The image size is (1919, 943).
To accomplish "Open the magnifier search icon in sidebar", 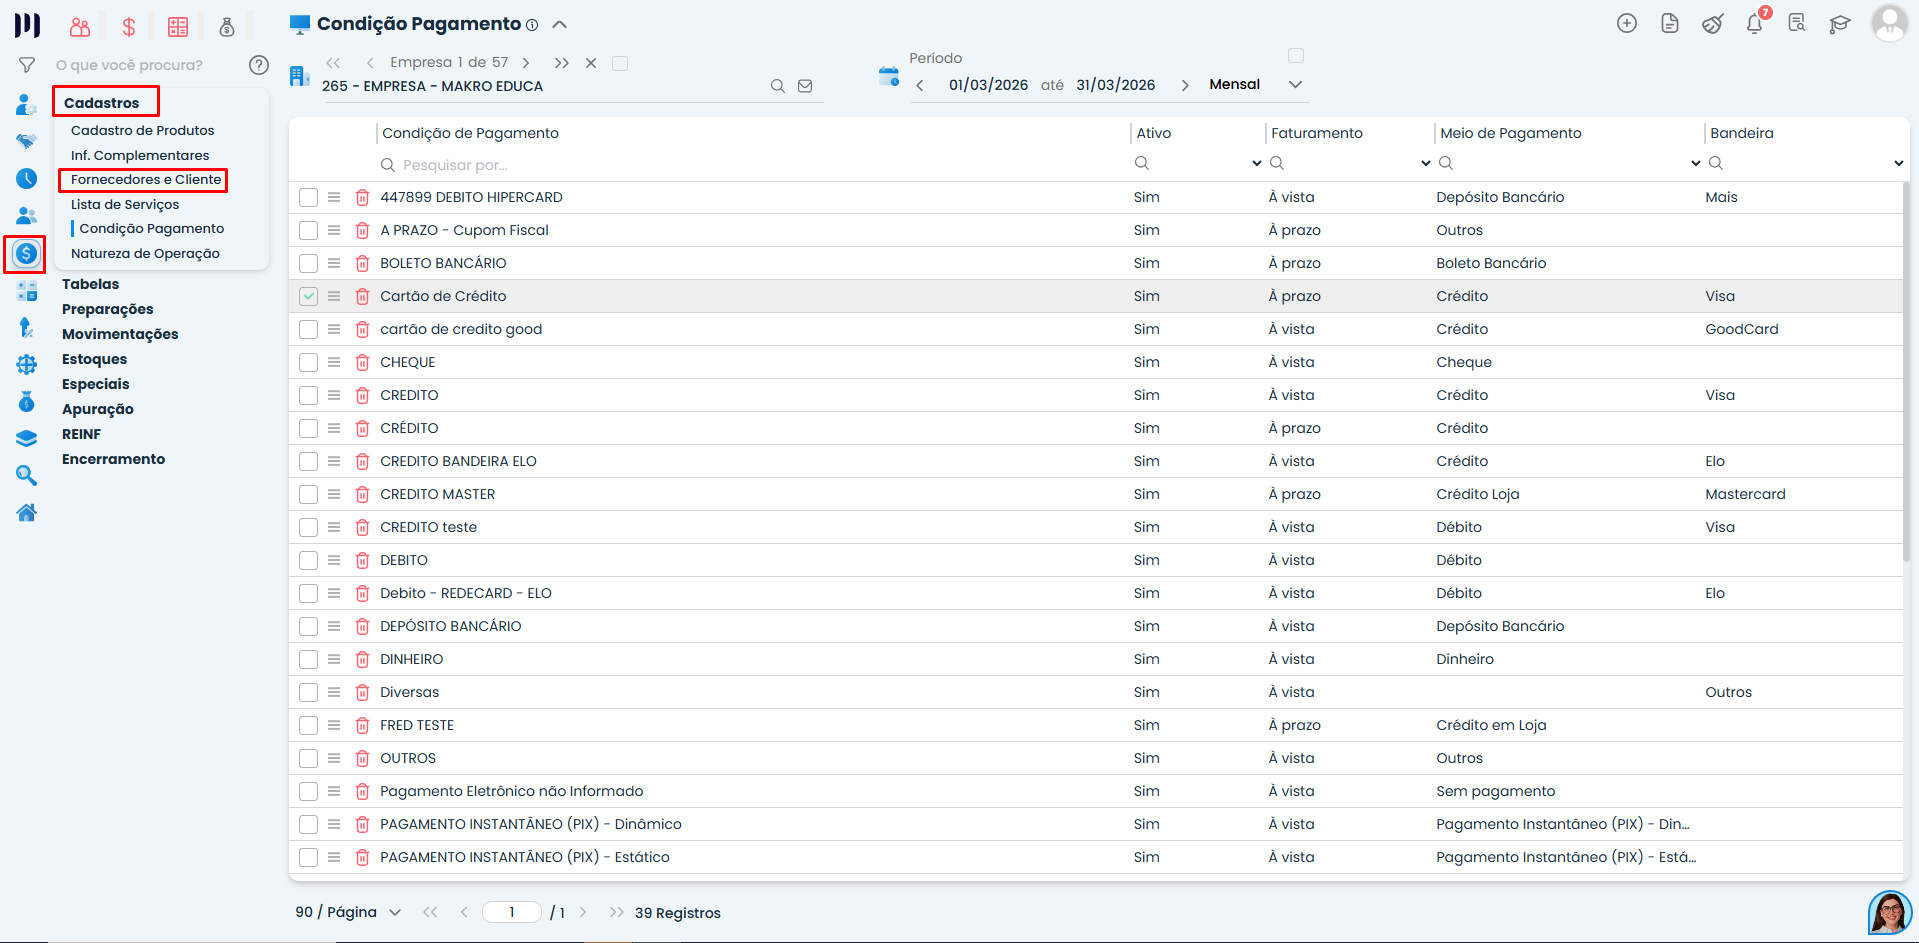I will tap(25, 475).
